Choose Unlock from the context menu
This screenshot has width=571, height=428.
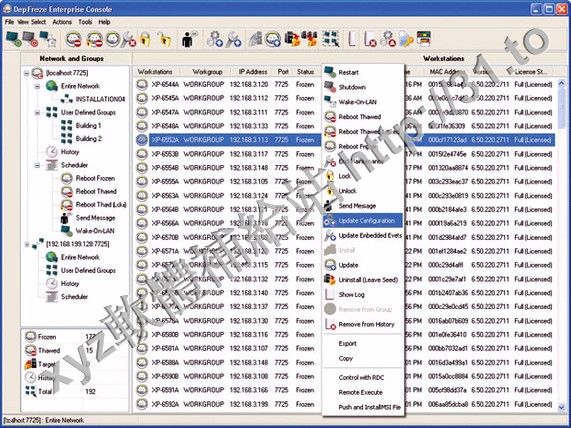pos(363,191)
